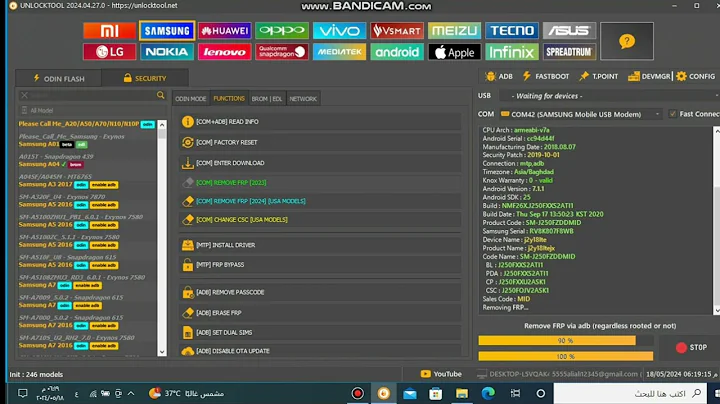Select the Spreadtrum brand logo
The height and width of the screenshot is (404, 720).
coord(569,52)
